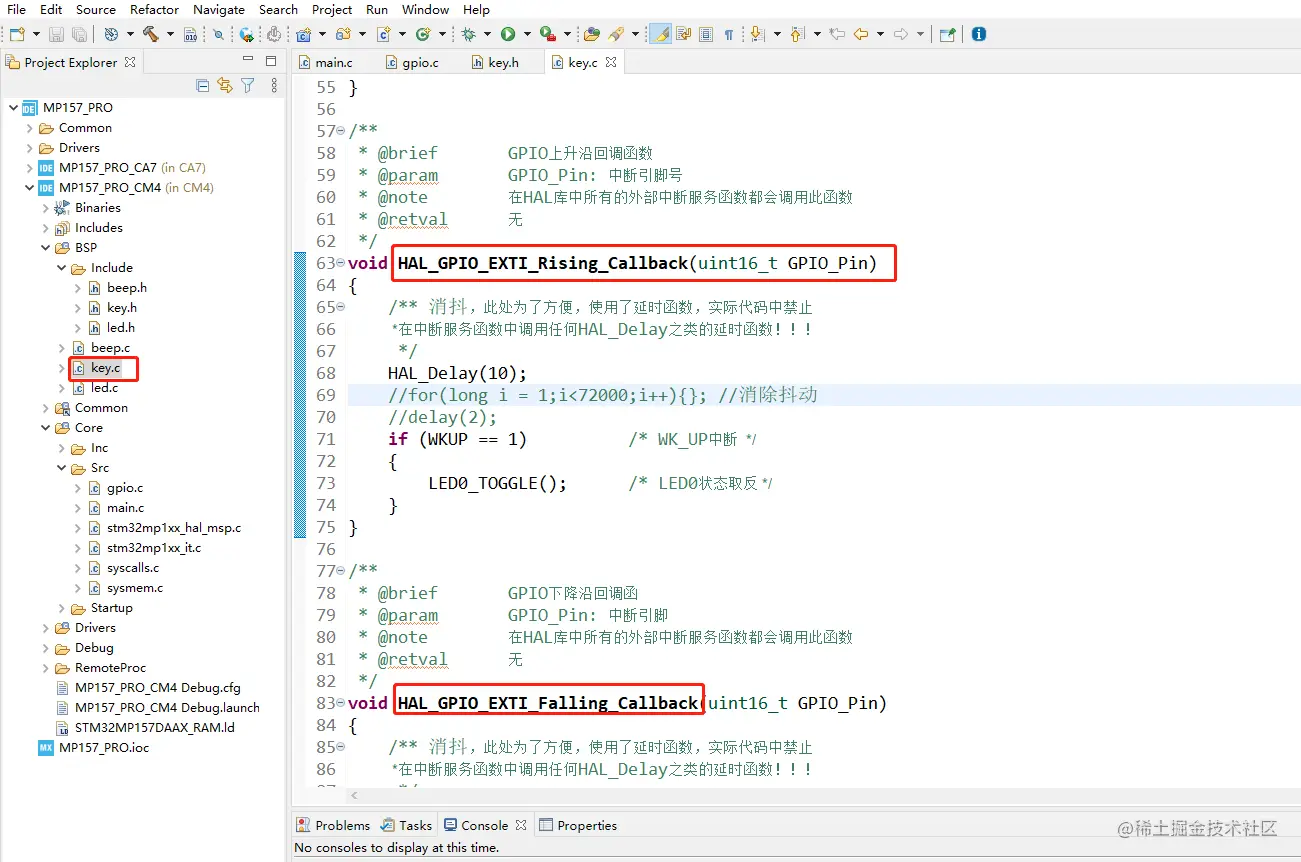Switch to the main.c editor tab

click(325, 62)
